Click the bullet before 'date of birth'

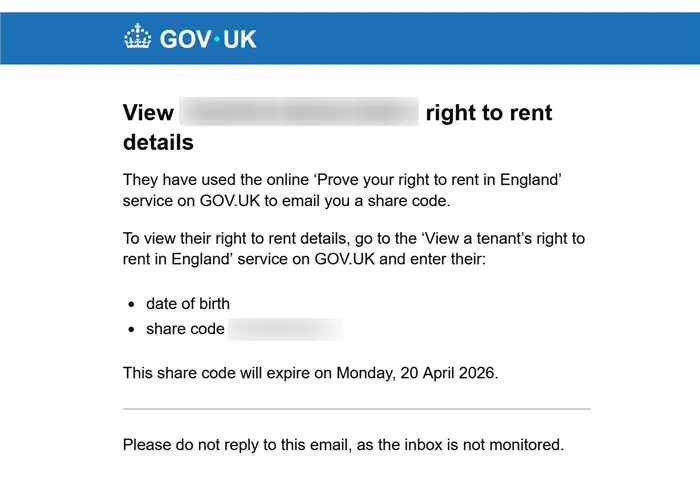[133, 304]
